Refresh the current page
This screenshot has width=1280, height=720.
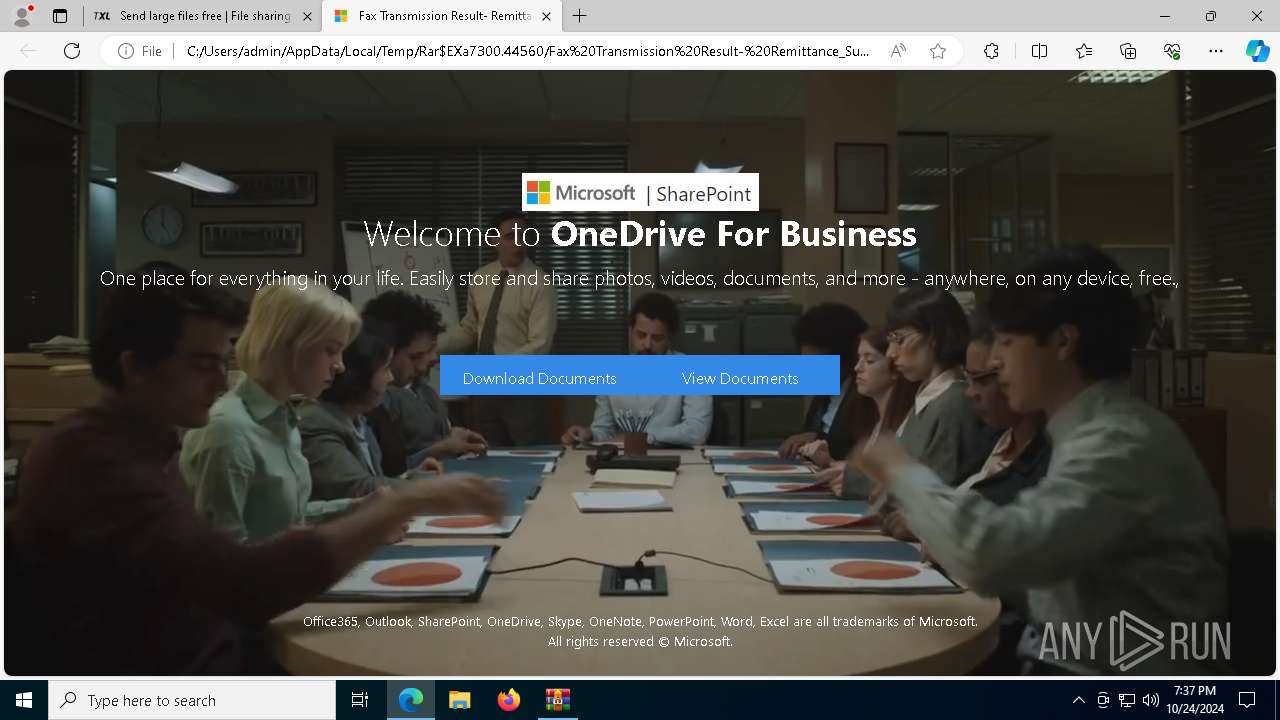tap(72, 51)
